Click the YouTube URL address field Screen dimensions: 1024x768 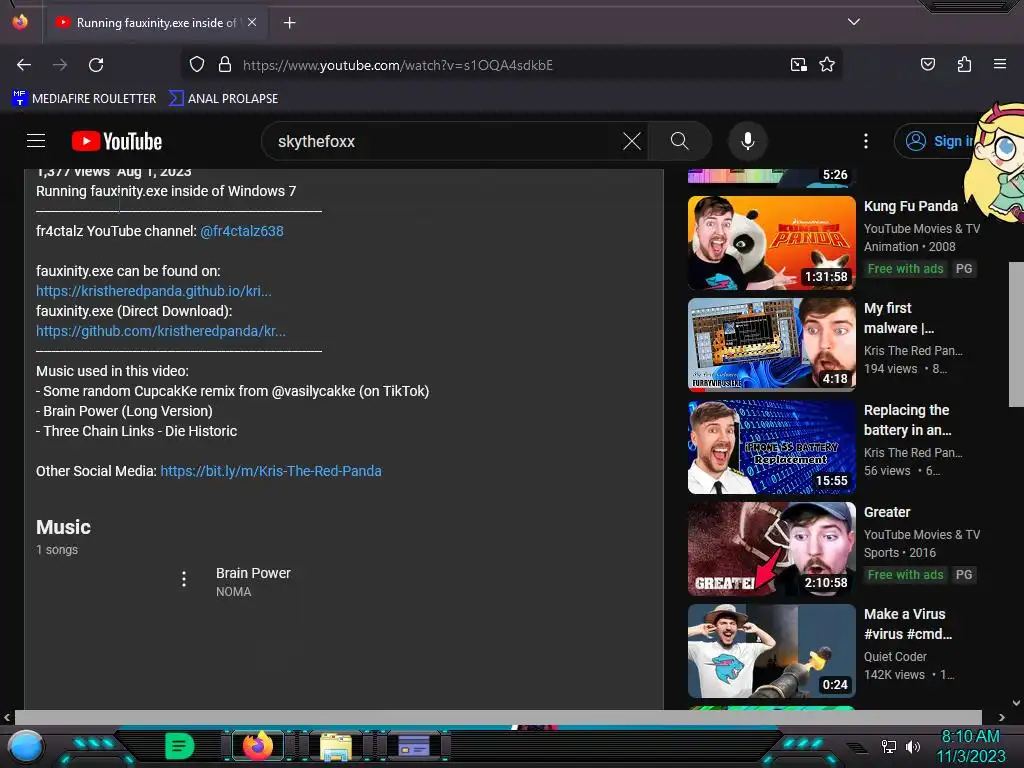(509, 65)
